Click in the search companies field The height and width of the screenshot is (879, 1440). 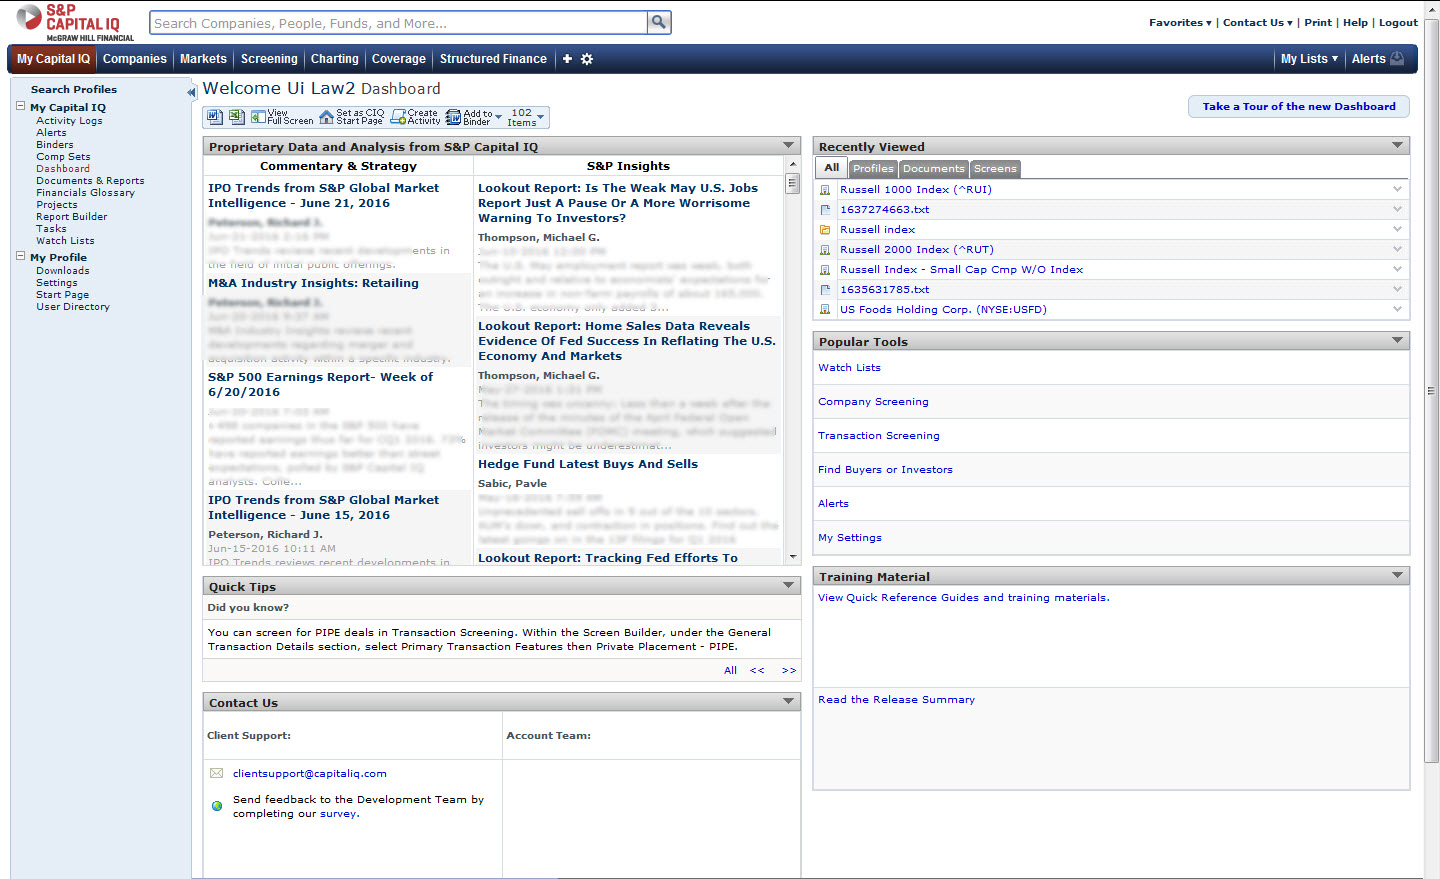click(x=398, y=22)
